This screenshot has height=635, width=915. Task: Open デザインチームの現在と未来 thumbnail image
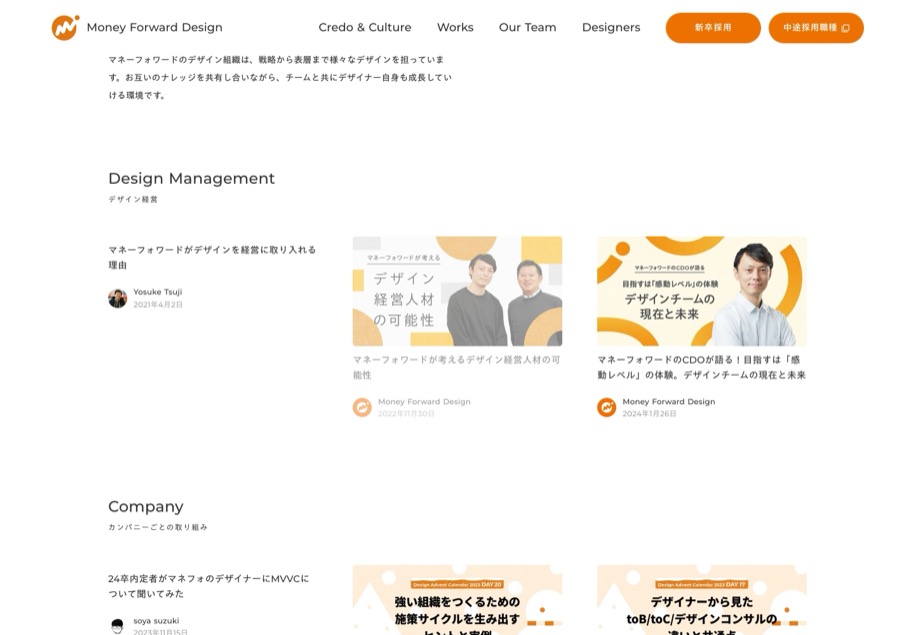(701, 291)
